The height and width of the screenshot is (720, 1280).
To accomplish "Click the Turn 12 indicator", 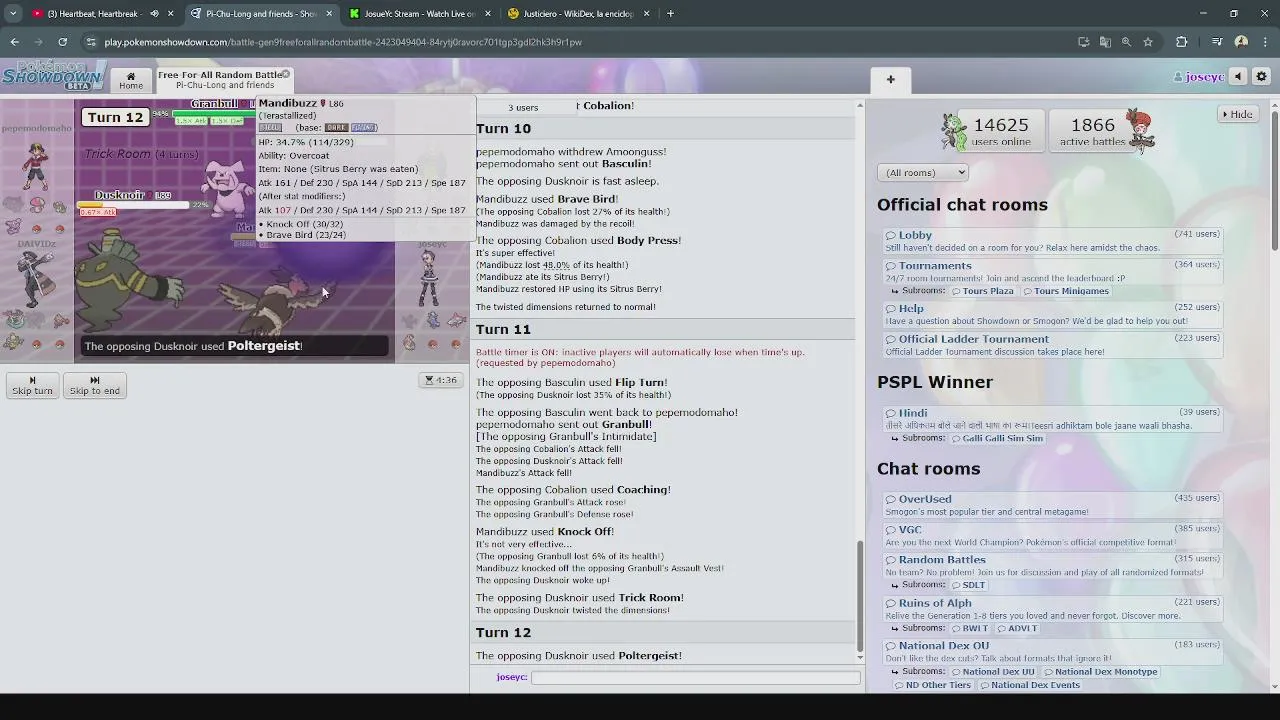I will (x=115, y=117).
